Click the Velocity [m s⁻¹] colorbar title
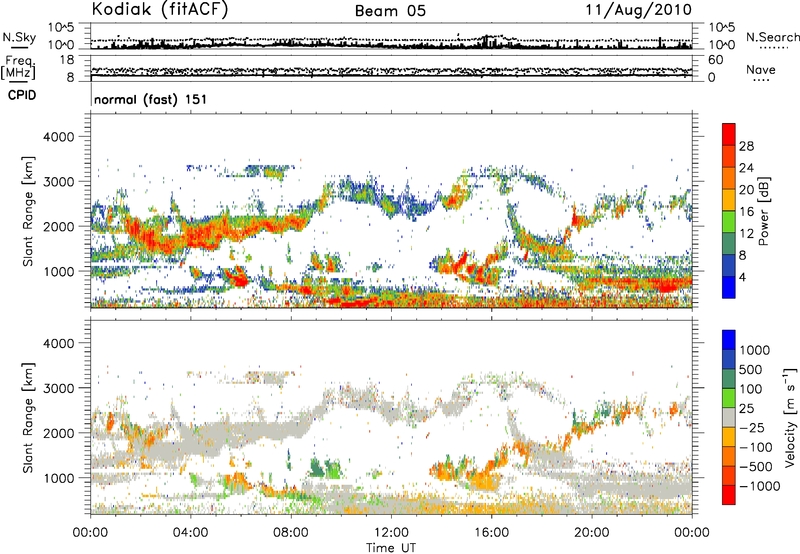The height and width of the screenshot is (554, 800). click(790, 417)
